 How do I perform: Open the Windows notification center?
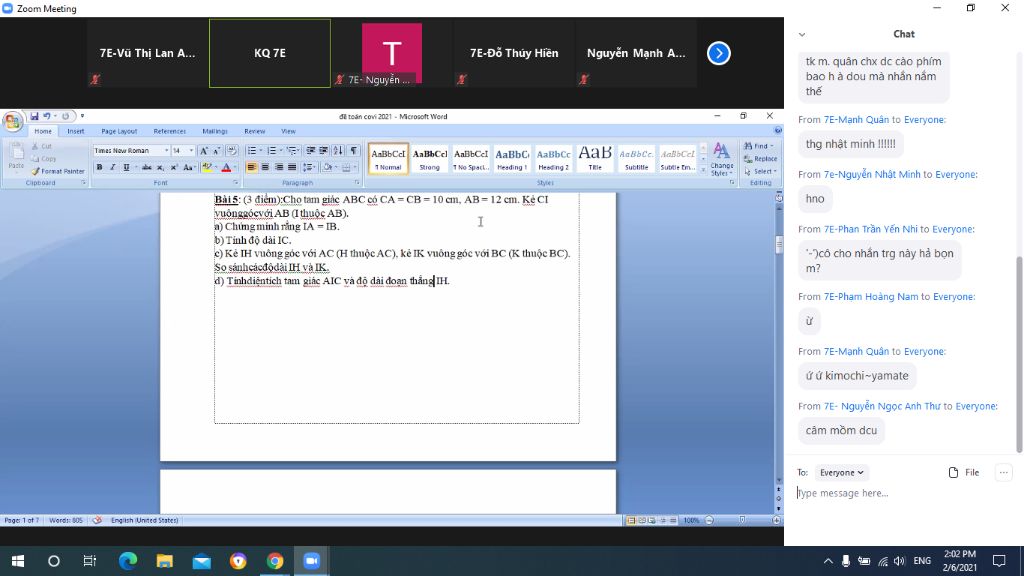coord(999,561)
